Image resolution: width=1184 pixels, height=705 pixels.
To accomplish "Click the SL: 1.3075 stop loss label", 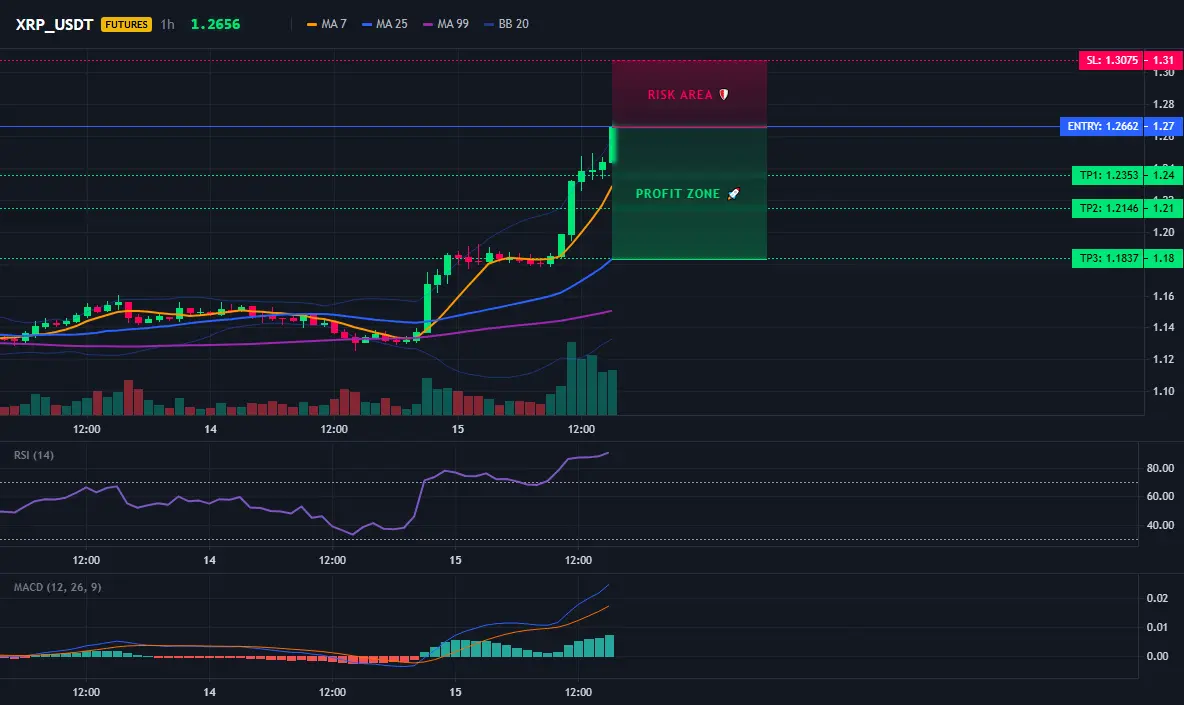I will (1111, 60).
